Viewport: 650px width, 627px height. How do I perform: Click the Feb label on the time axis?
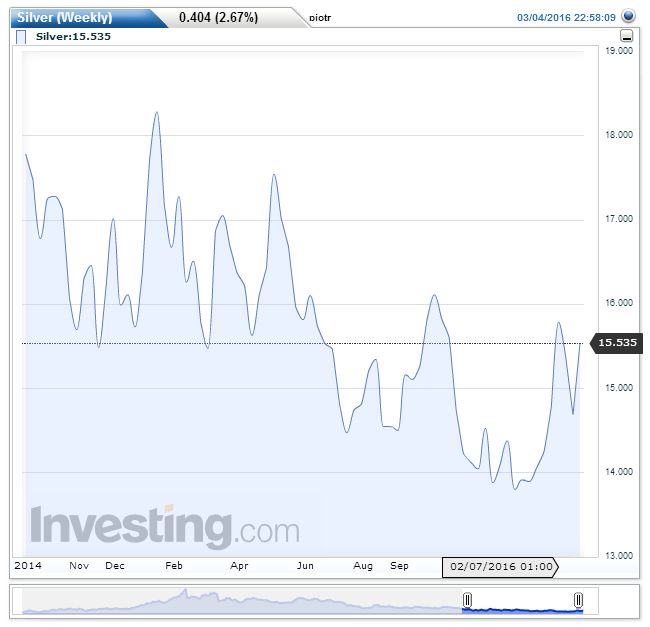pos(174,566)
